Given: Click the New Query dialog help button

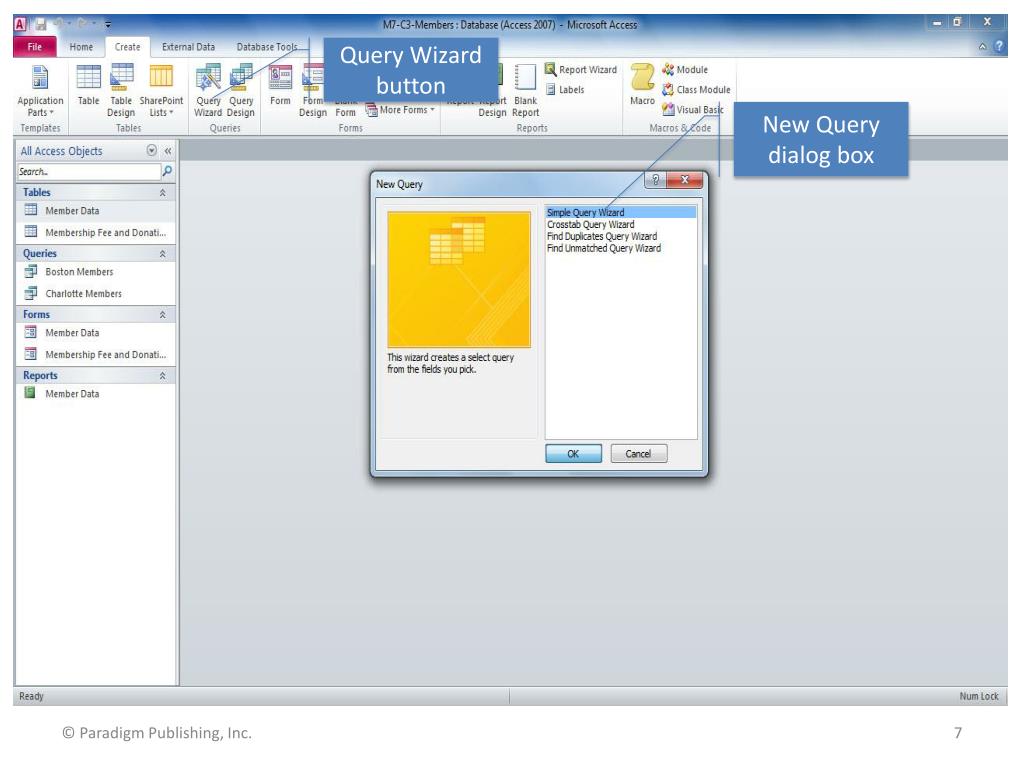Looking at the screenshot, I should tap(655, 180).
